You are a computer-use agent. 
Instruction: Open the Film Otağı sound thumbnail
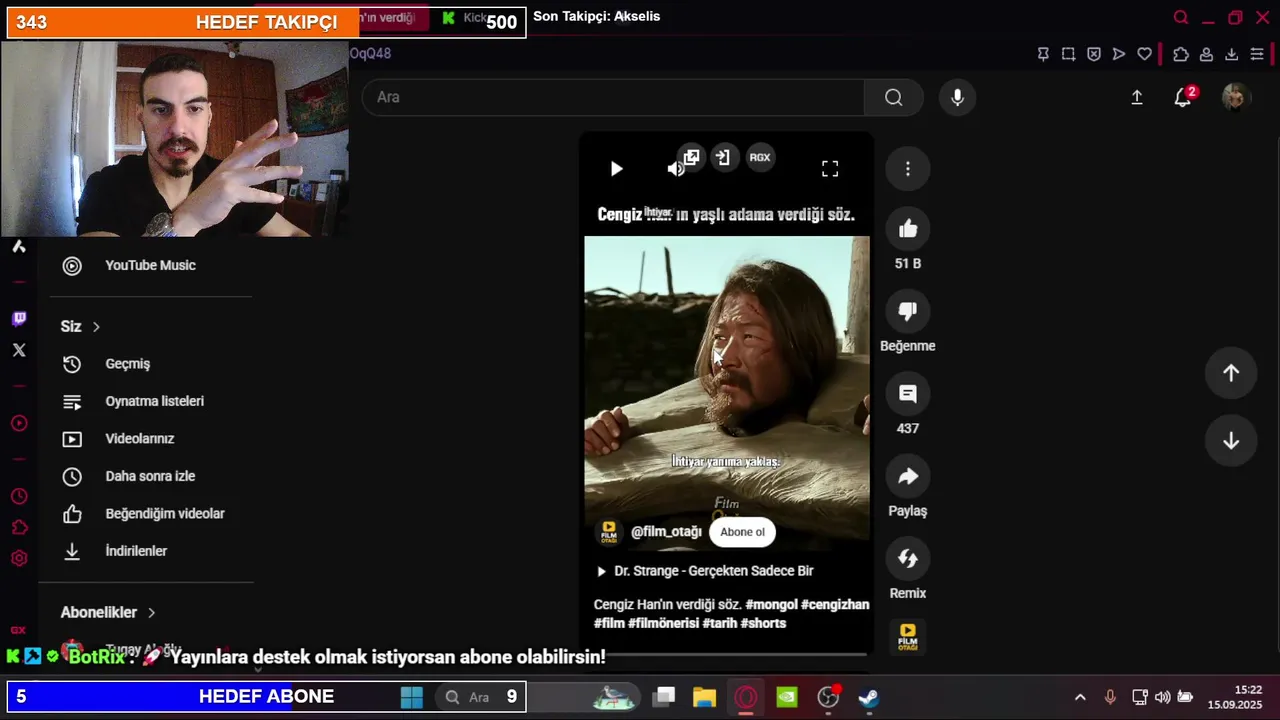click(908, 637)
